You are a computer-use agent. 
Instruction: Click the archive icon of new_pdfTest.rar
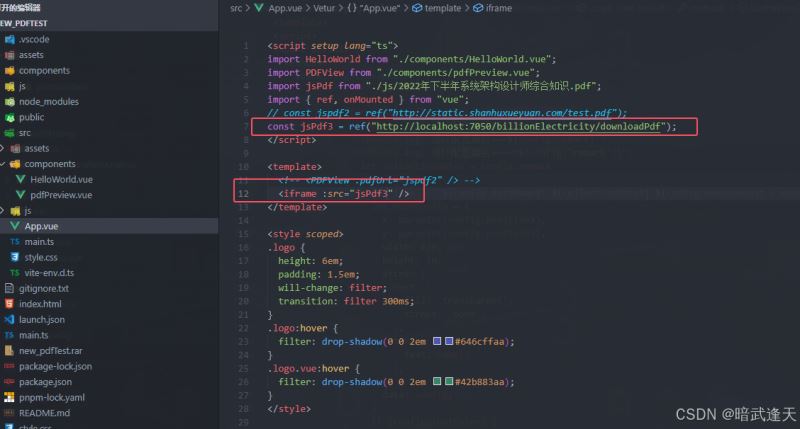9,350
